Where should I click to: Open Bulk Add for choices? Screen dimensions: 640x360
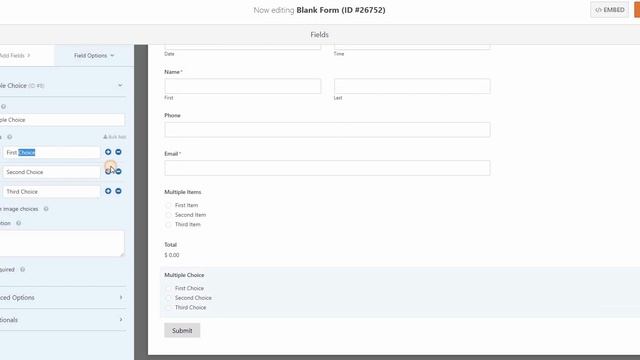(115, 137)
